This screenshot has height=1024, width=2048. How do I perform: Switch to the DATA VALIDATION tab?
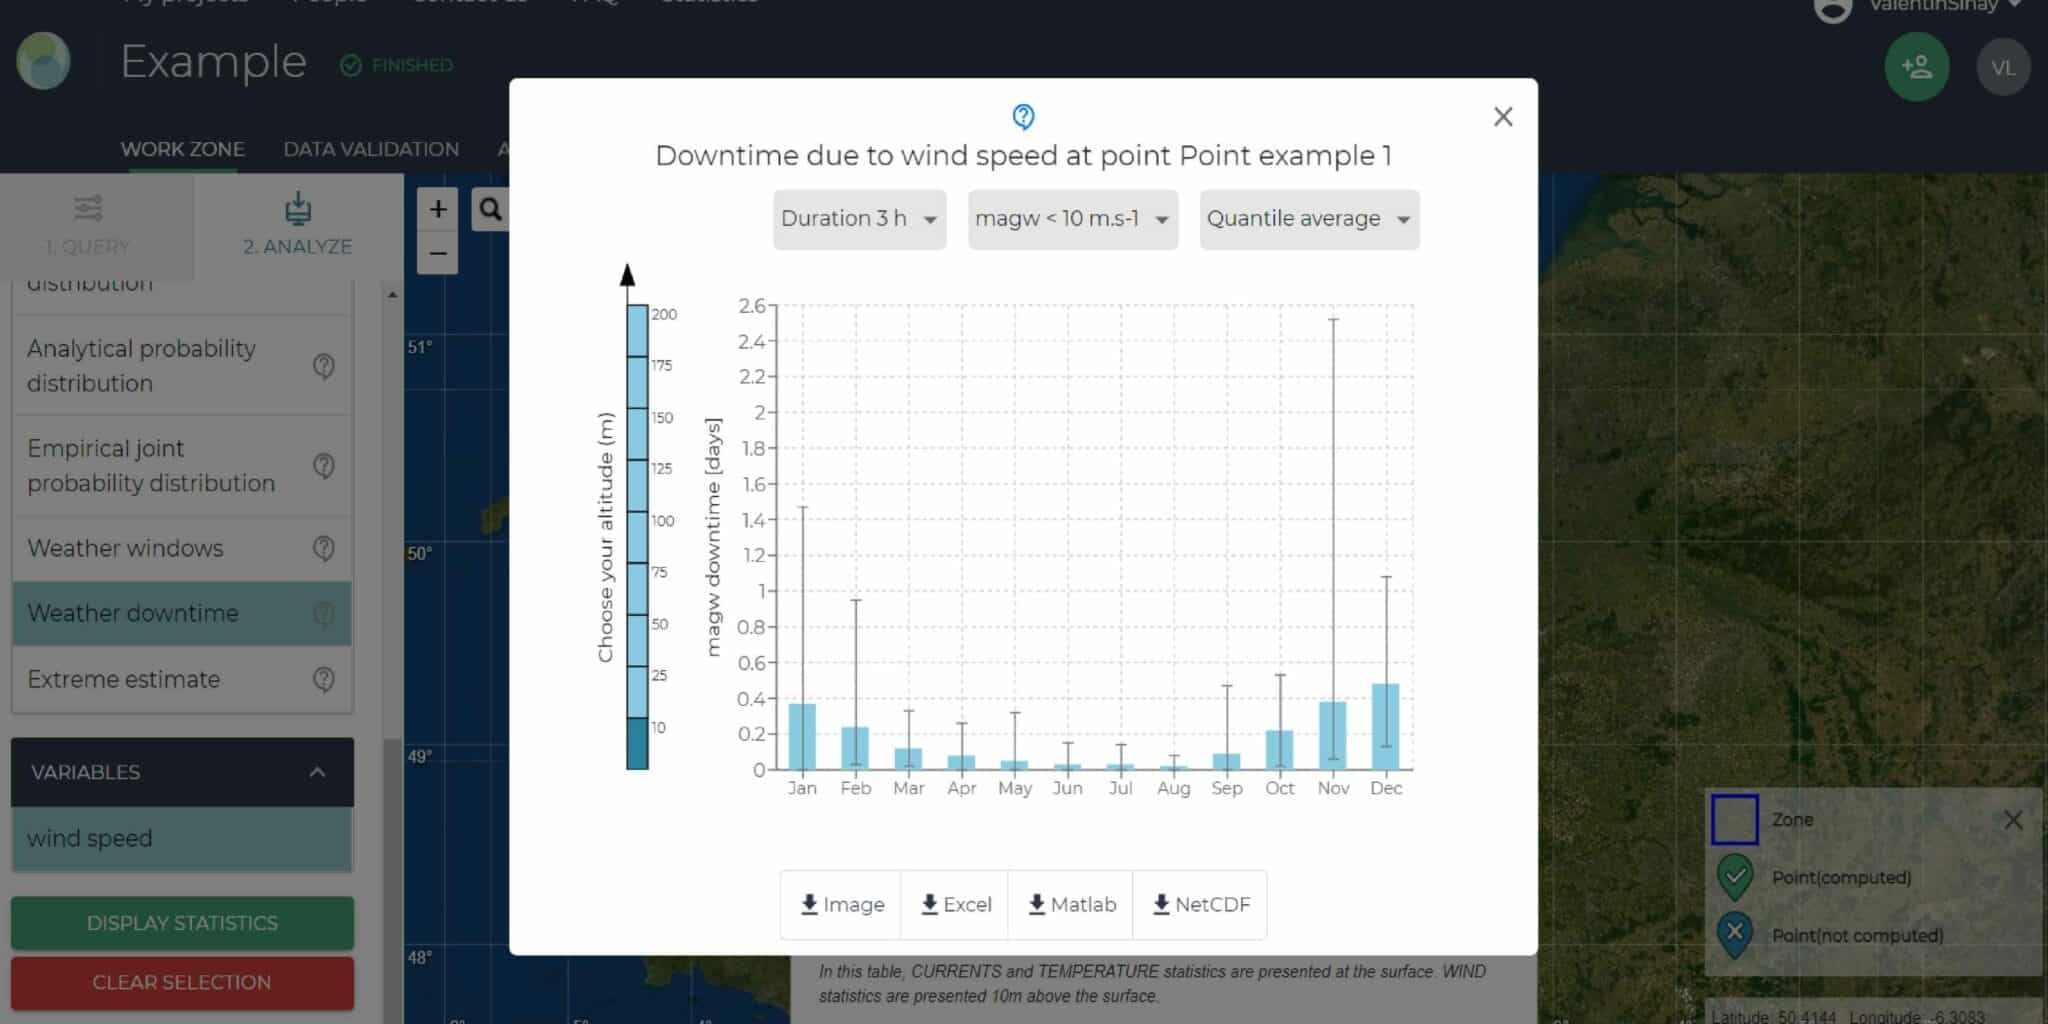pyautogui.click(x=371, y=148)
